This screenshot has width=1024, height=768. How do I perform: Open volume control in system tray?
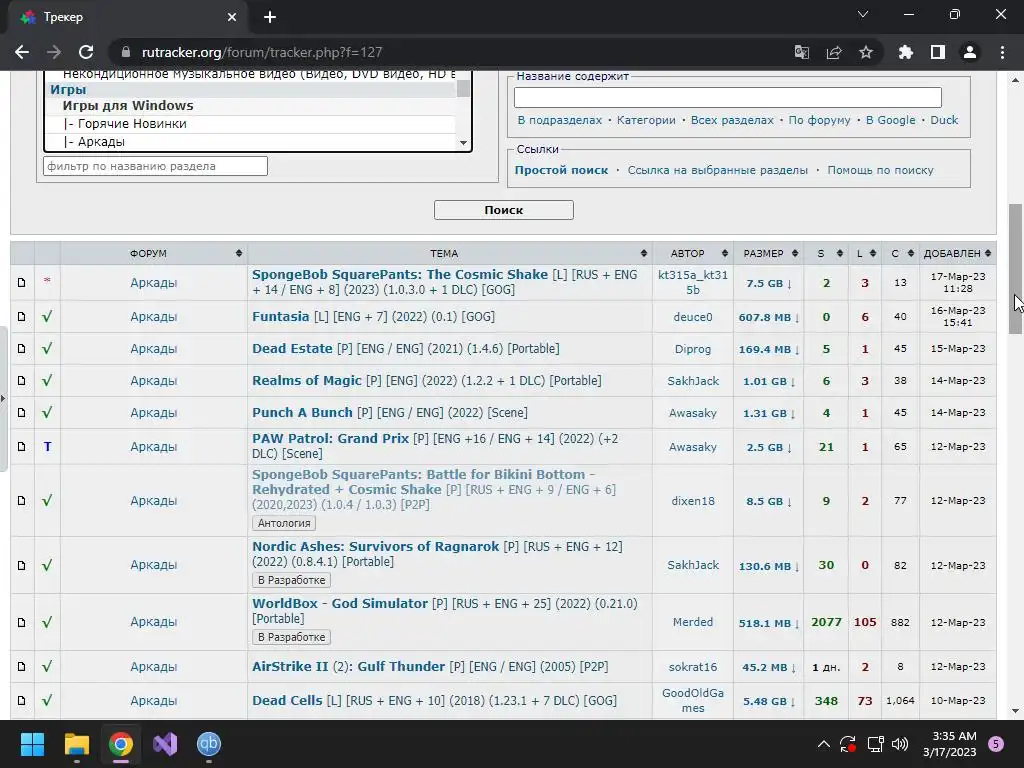[900, 744]
